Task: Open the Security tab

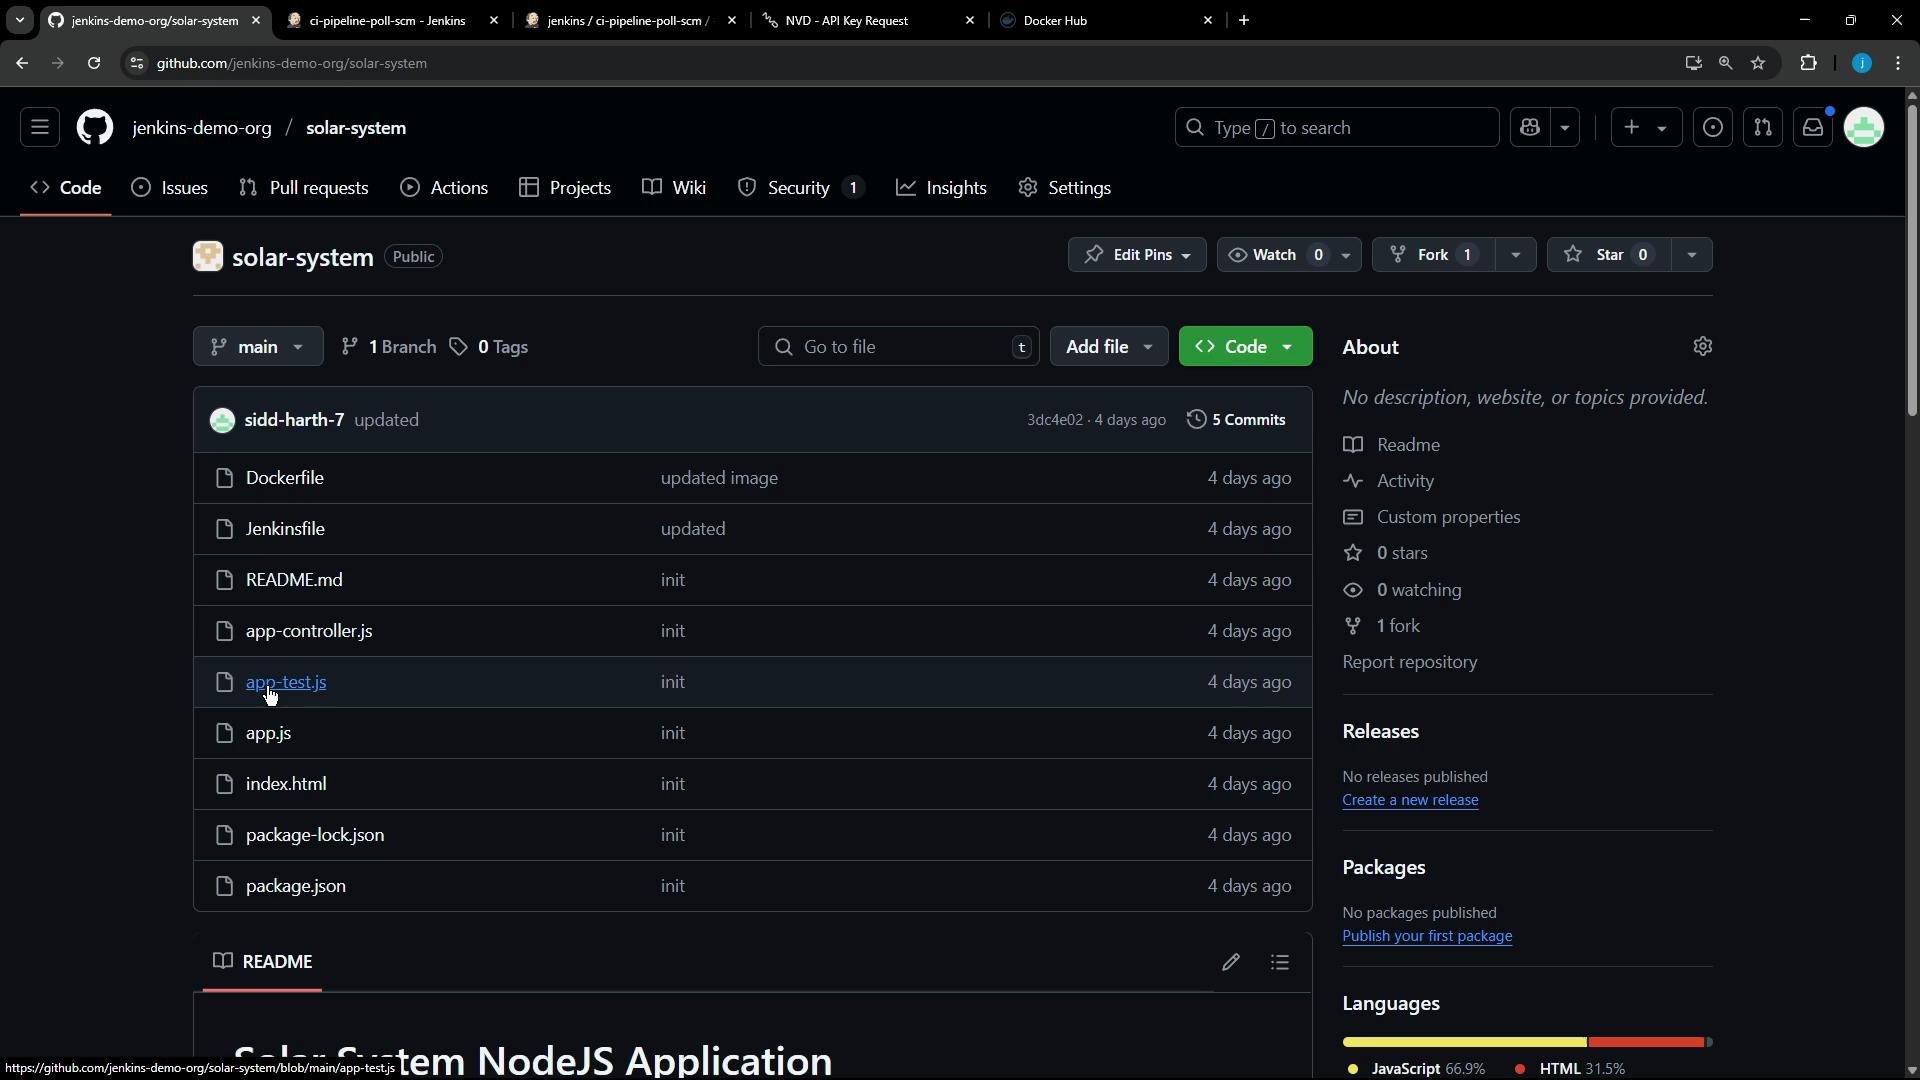Action: (x=800, y=188)
